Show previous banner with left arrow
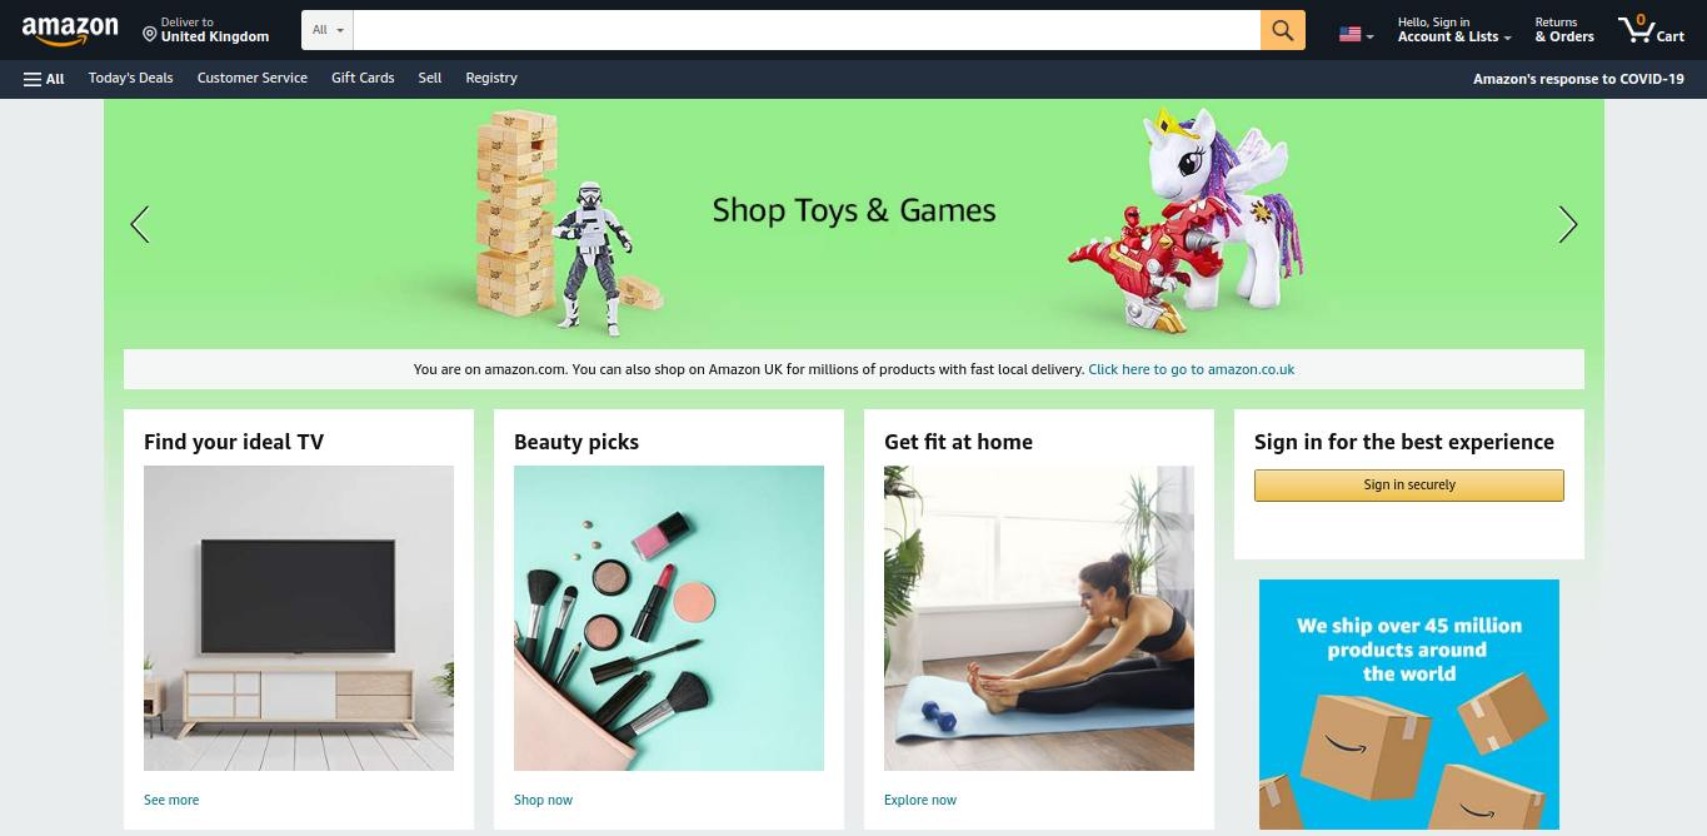 140,224
